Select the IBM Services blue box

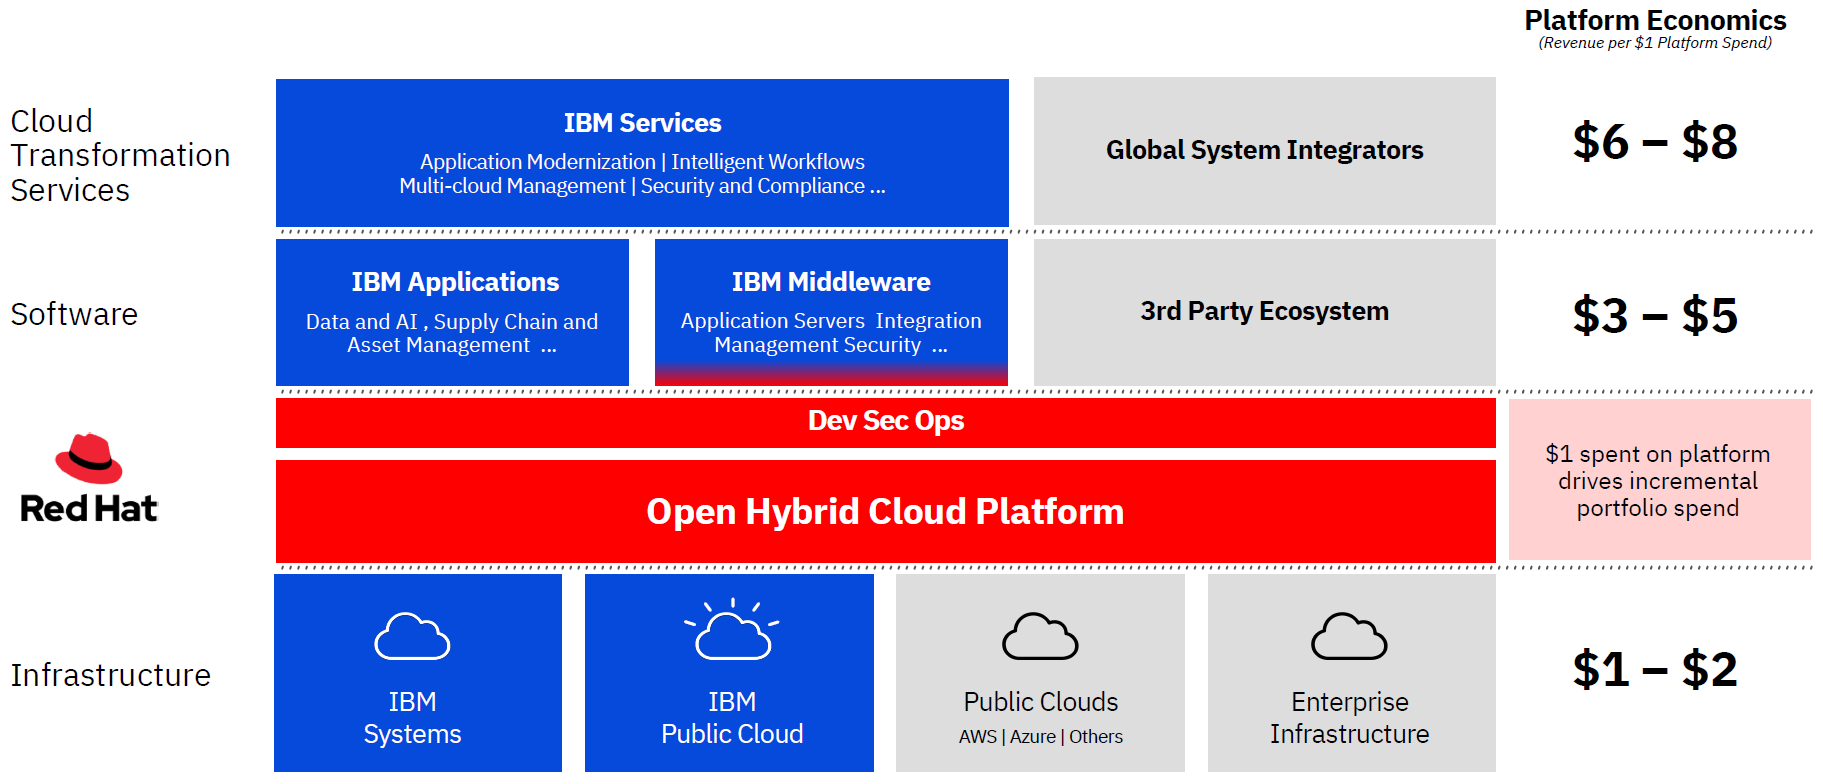pyautogui.click(x=642, y=152)
